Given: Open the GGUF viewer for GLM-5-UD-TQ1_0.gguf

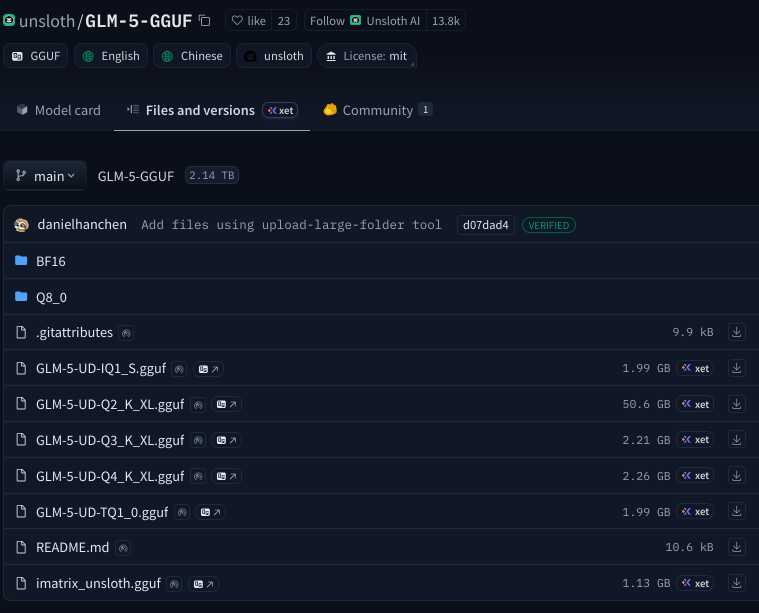Looking at the screenshot, I should (211, 512).
